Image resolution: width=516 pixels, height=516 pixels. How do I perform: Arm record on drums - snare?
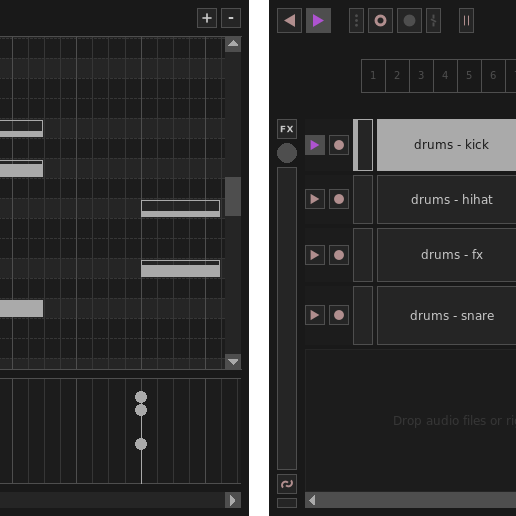click(339, 315)
